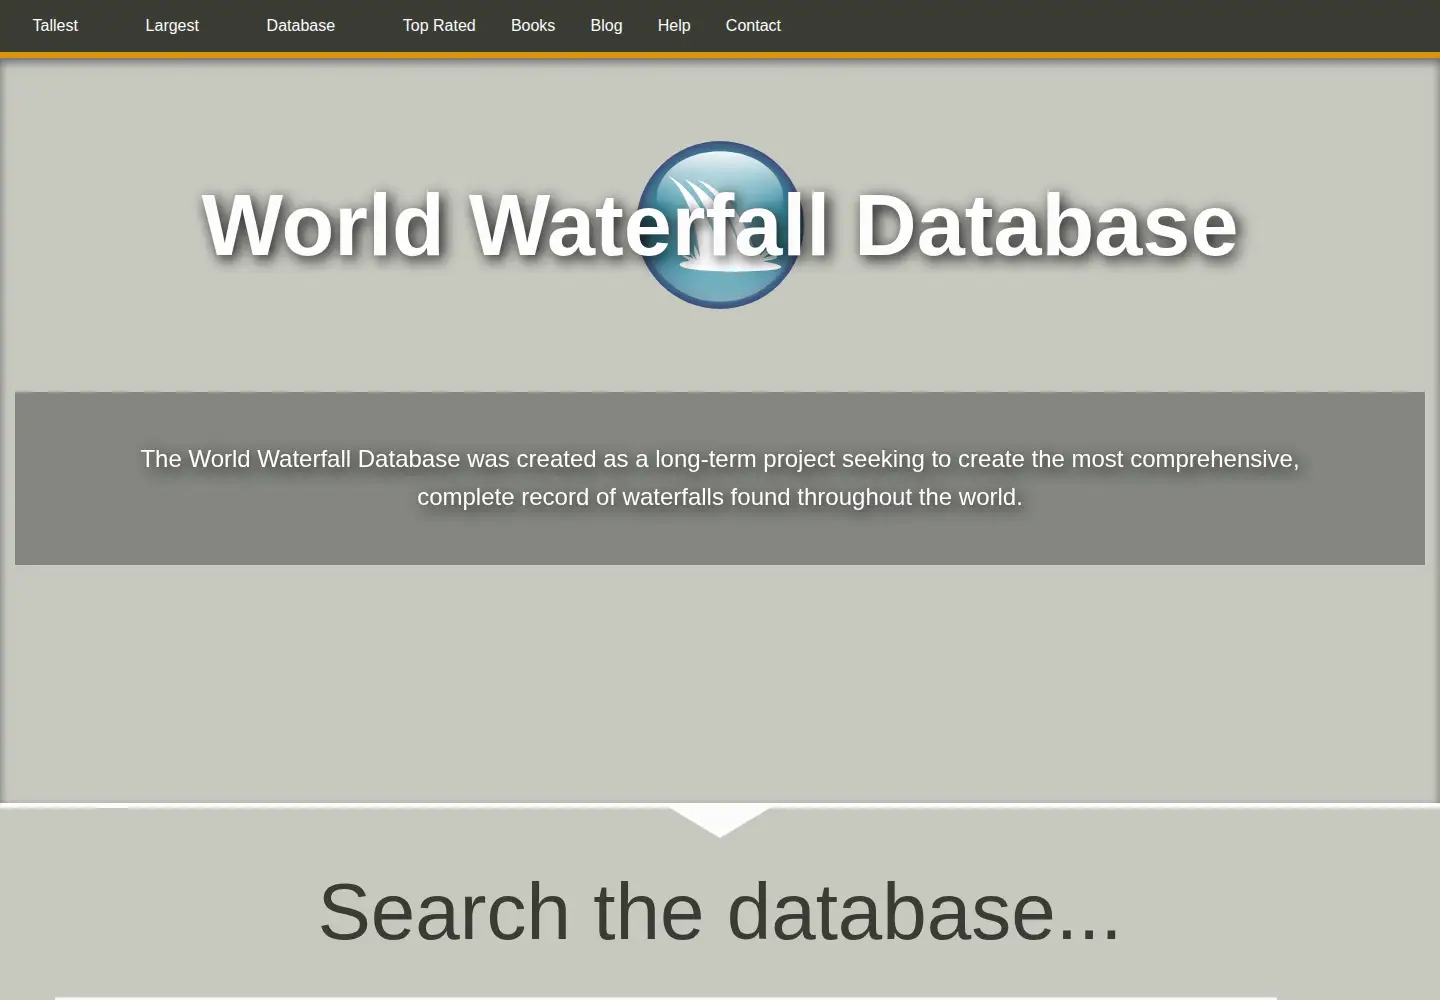Open the Books page
Viewport: 1440px width, 1000px height.
coord(533,26)
